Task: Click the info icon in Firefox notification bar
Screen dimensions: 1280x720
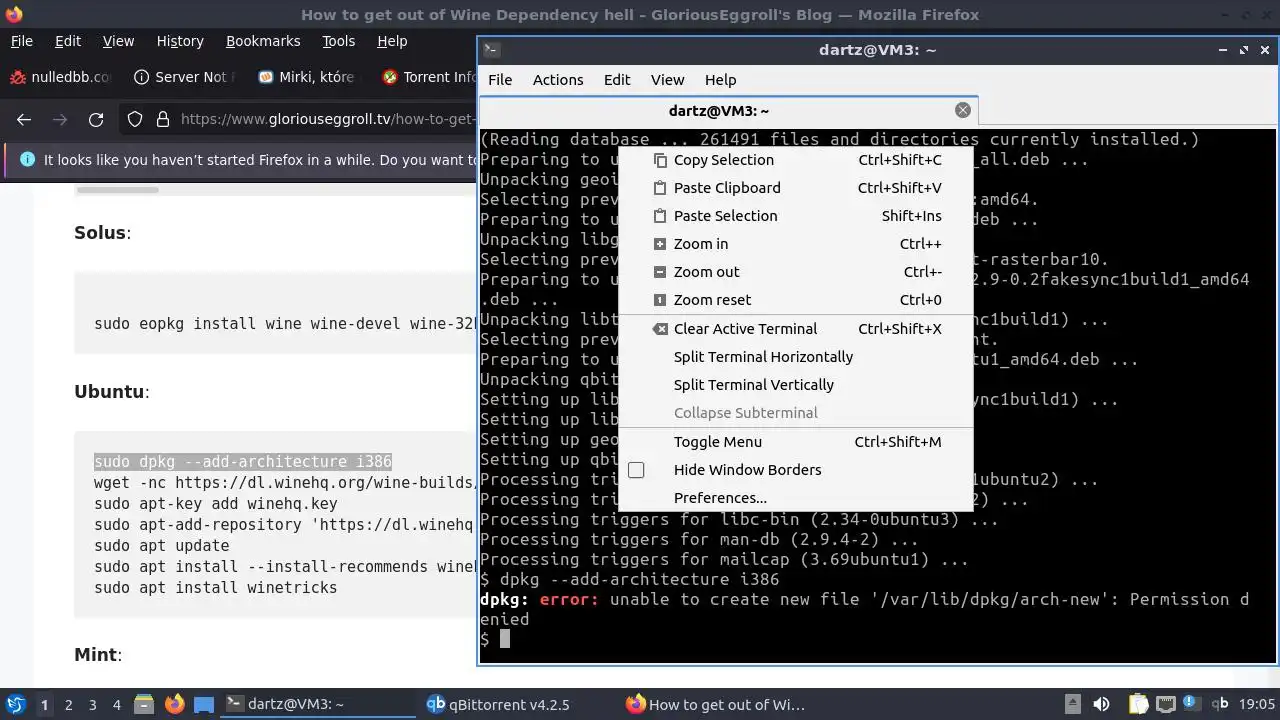Action: pyautogui.click(x=26, y=160)
